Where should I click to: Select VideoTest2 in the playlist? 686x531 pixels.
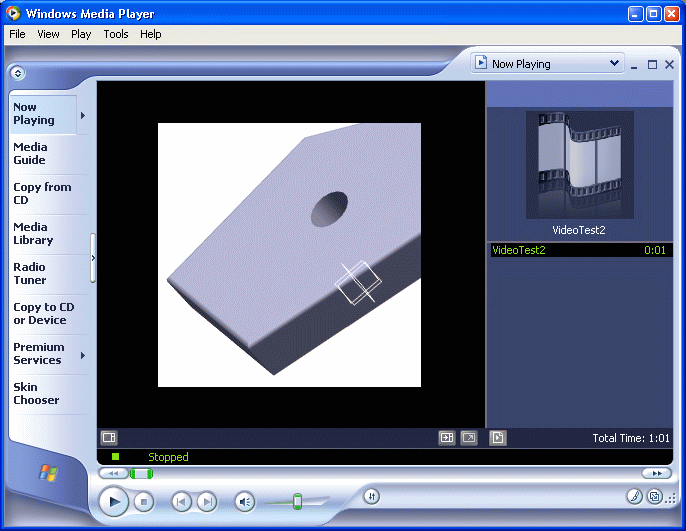(x=581, y=250)
